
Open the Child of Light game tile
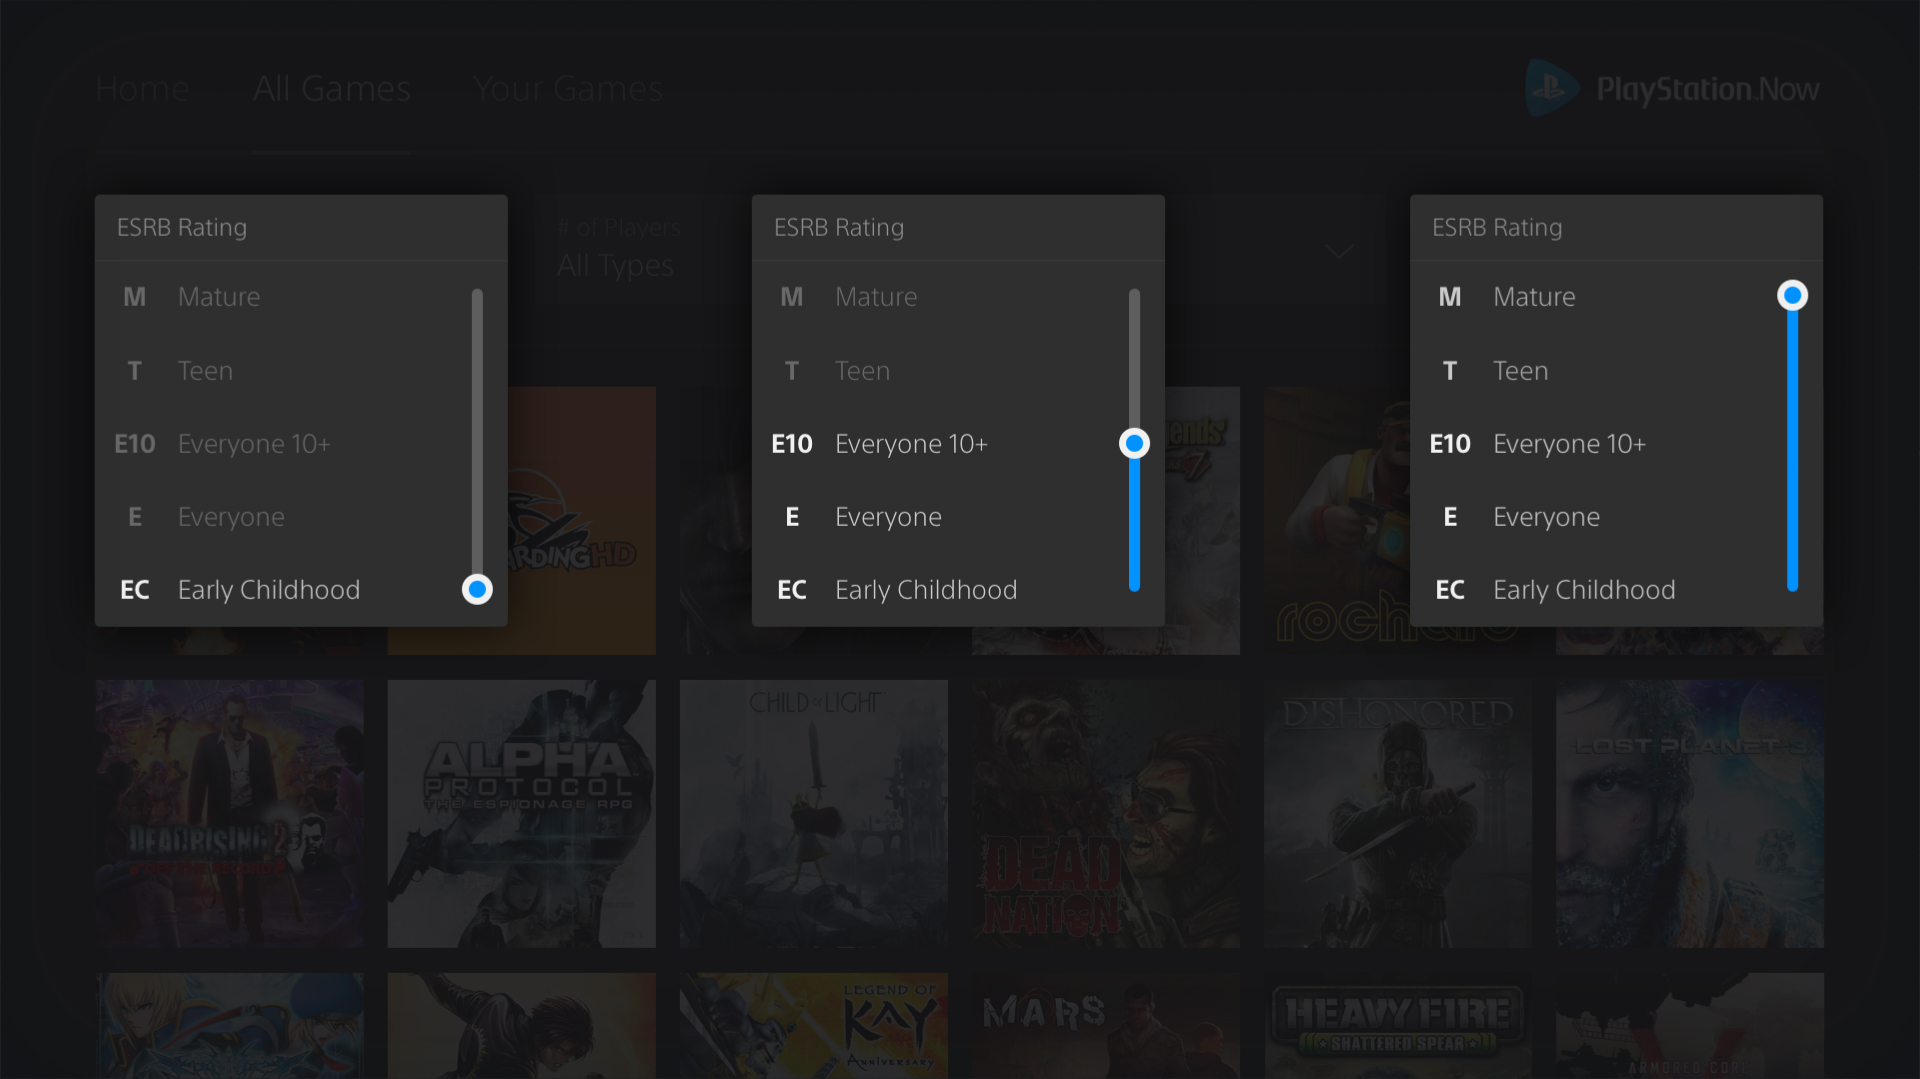point(813,814)
